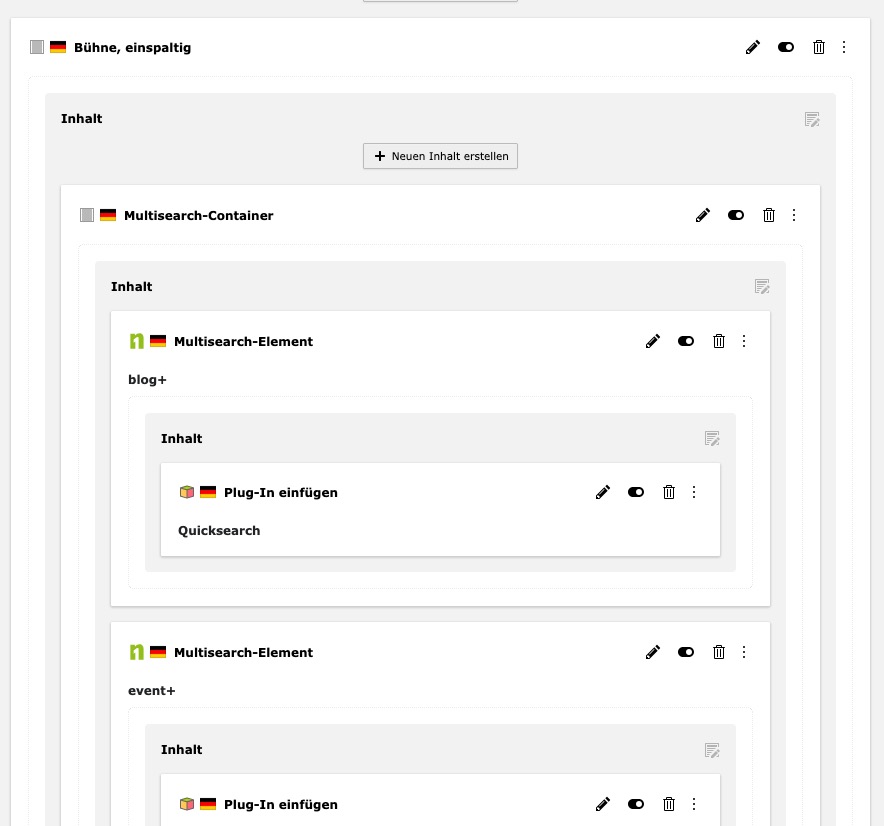Delete the Bühne, einspaltig element

[x=819, y=47]
